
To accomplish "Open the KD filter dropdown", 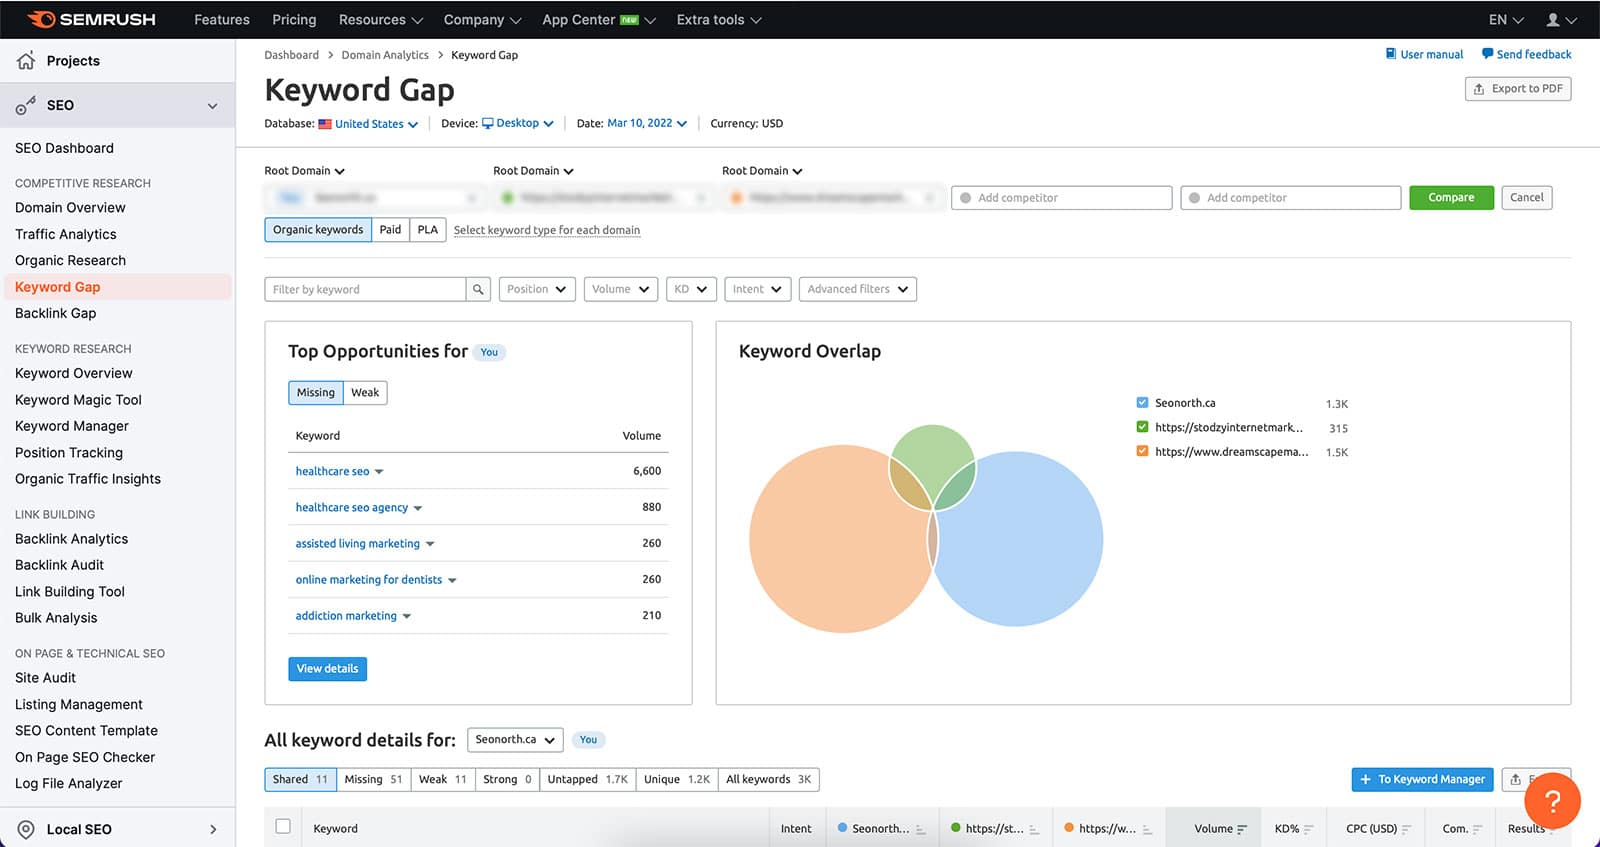I will [691, 289].
